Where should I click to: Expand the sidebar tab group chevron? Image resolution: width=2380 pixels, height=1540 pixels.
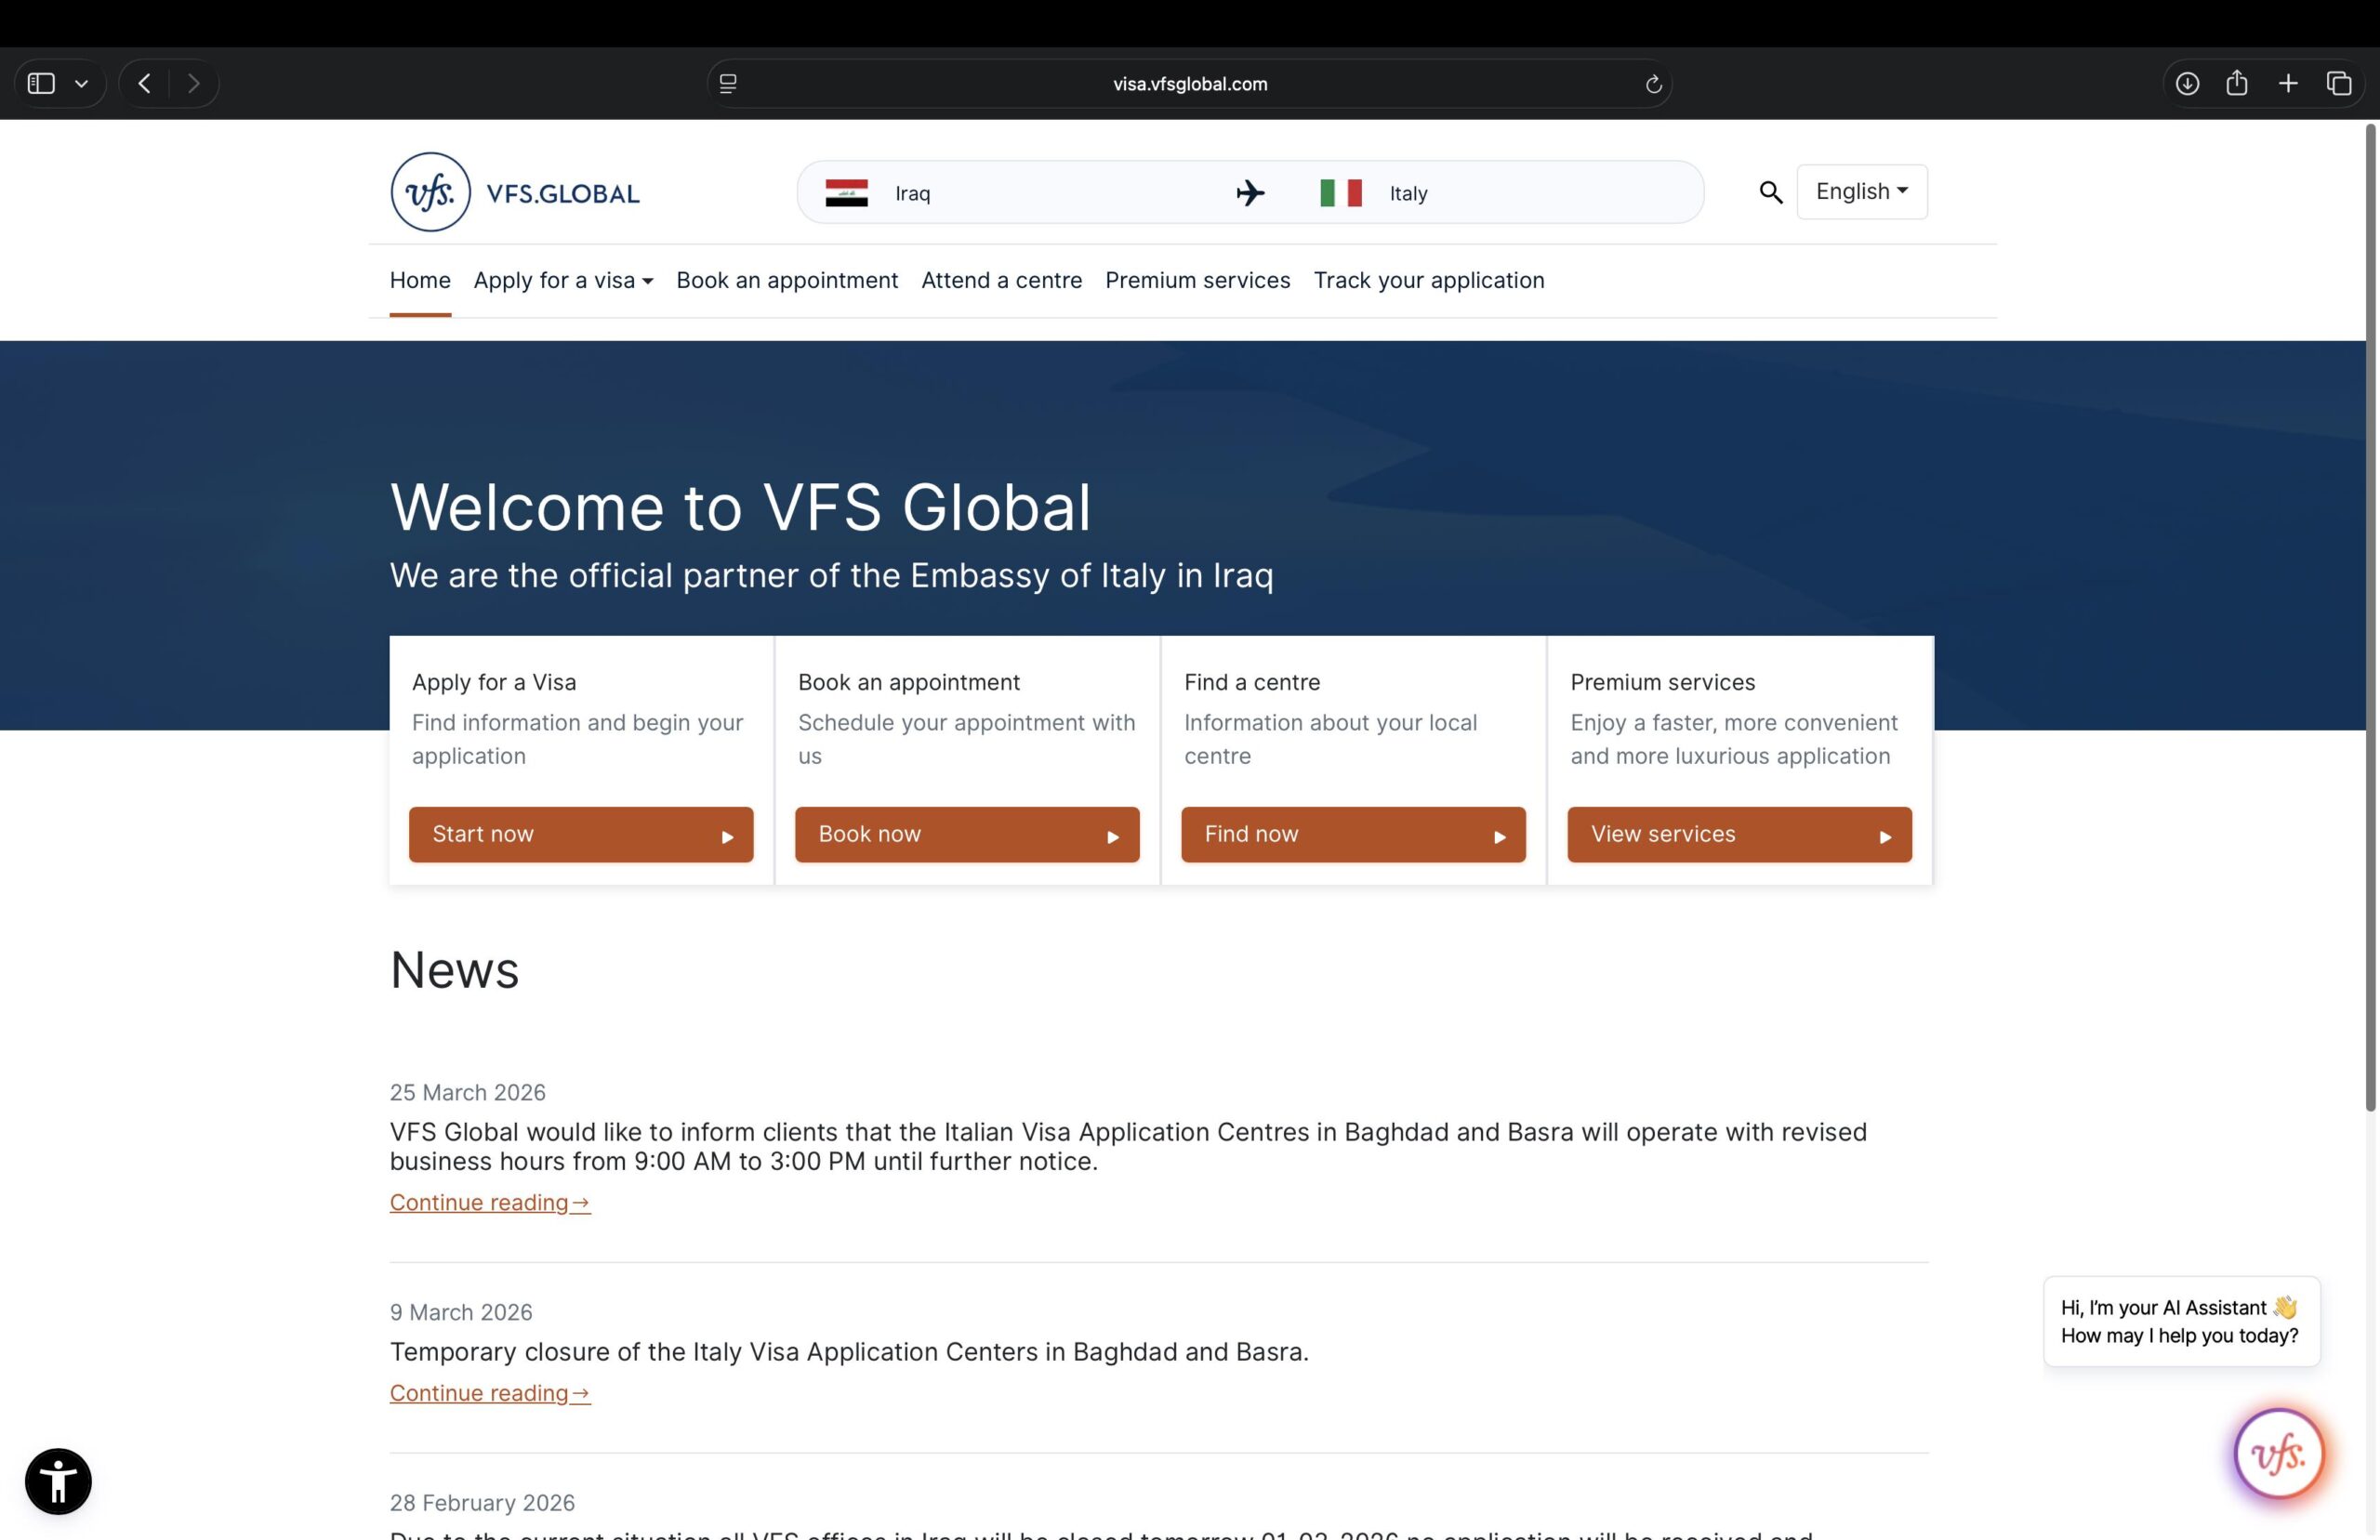(82, 84)
